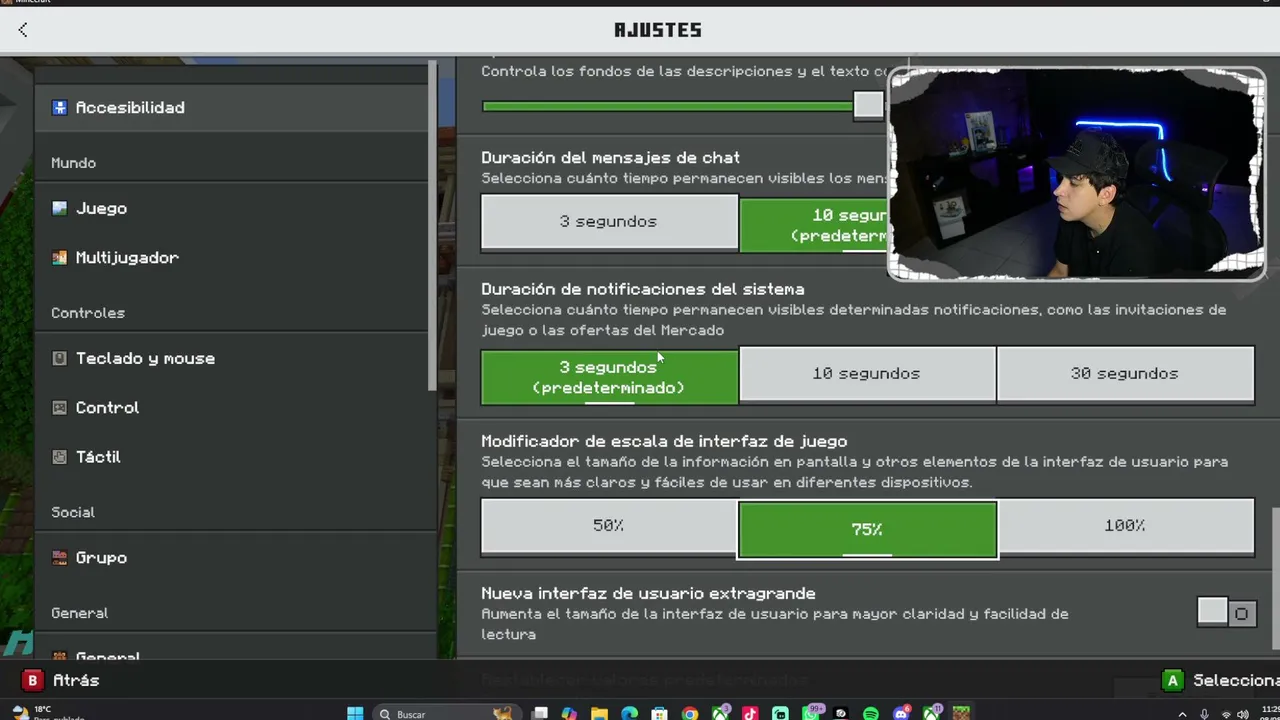Click the Accesibilidad icon in sidebar
1280x720 pixels.
59,108
